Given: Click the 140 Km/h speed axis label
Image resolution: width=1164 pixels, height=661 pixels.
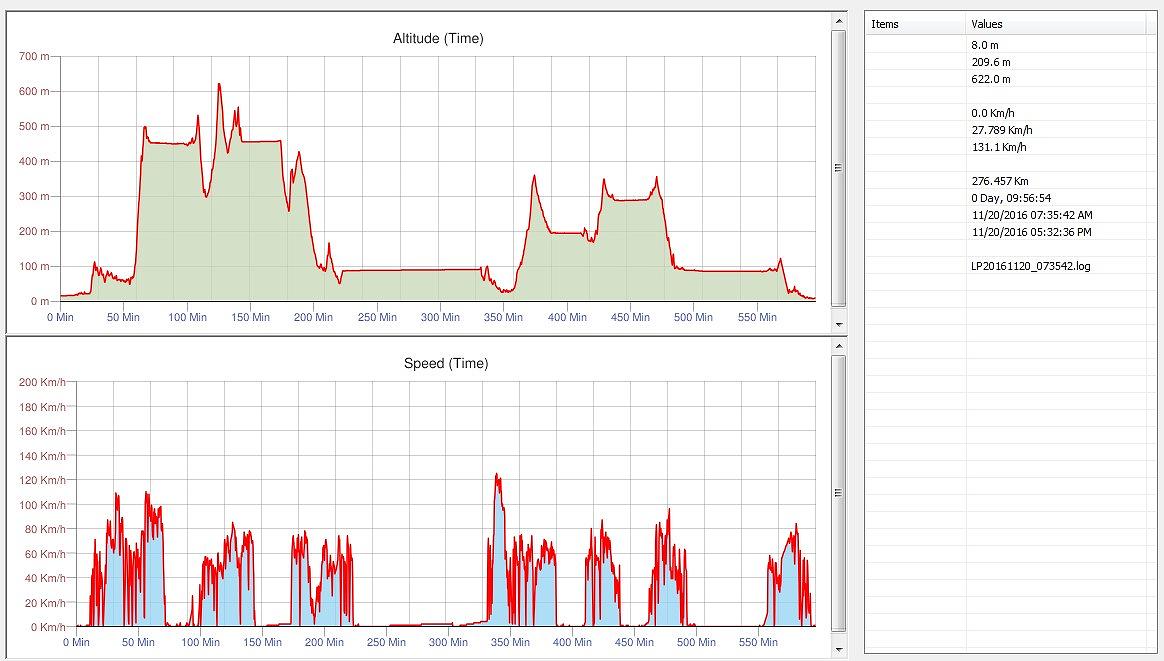Looking at the screenshot, I should (42, 456).
